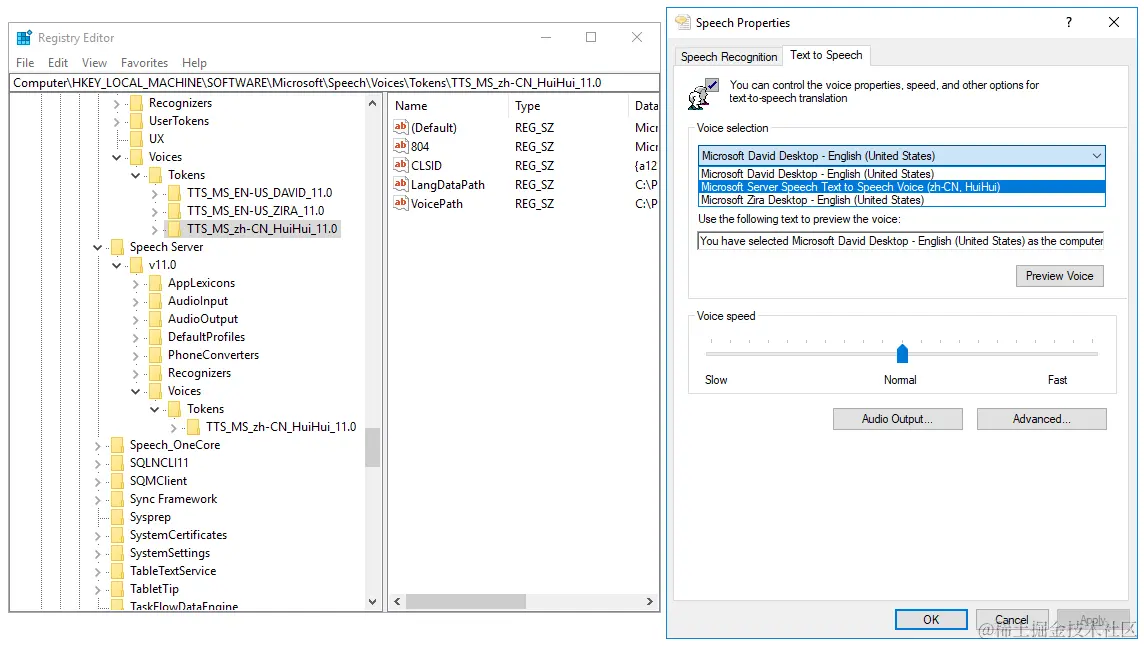Expand the Speech_OneCore key
Screen dimensions: 1144x646
pyautogui.click(x=98, y=445)
